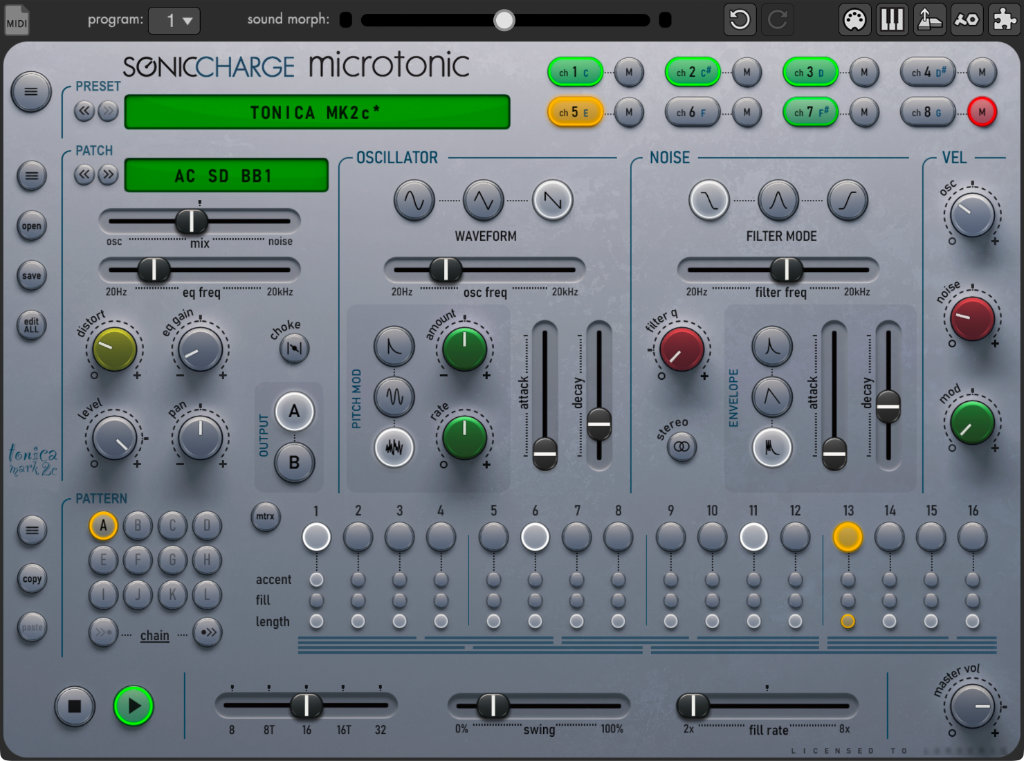
Task: Mute channel 8 G
Action: click(x=982, y=112)
